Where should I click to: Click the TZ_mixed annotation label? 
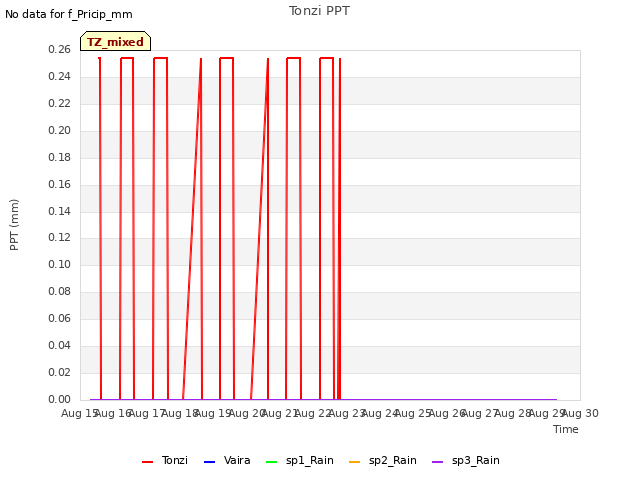point(116,41)
